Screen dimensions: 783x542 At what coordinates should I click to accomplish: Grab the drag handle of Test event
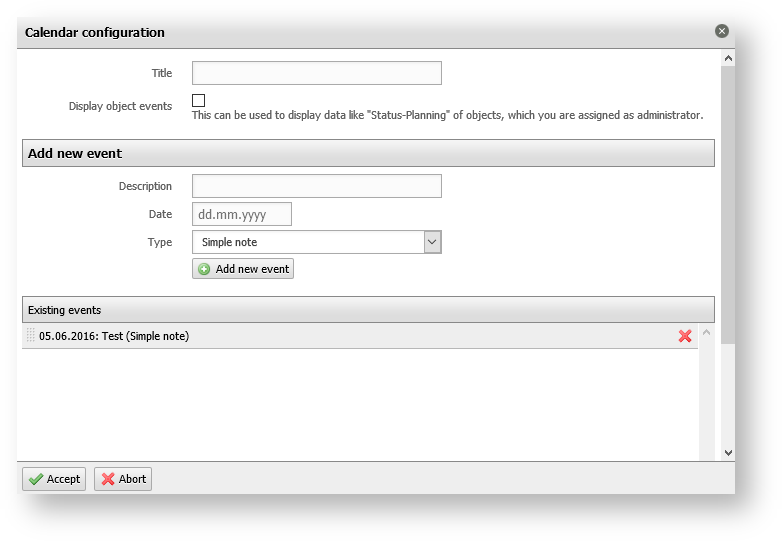(30, 336)
